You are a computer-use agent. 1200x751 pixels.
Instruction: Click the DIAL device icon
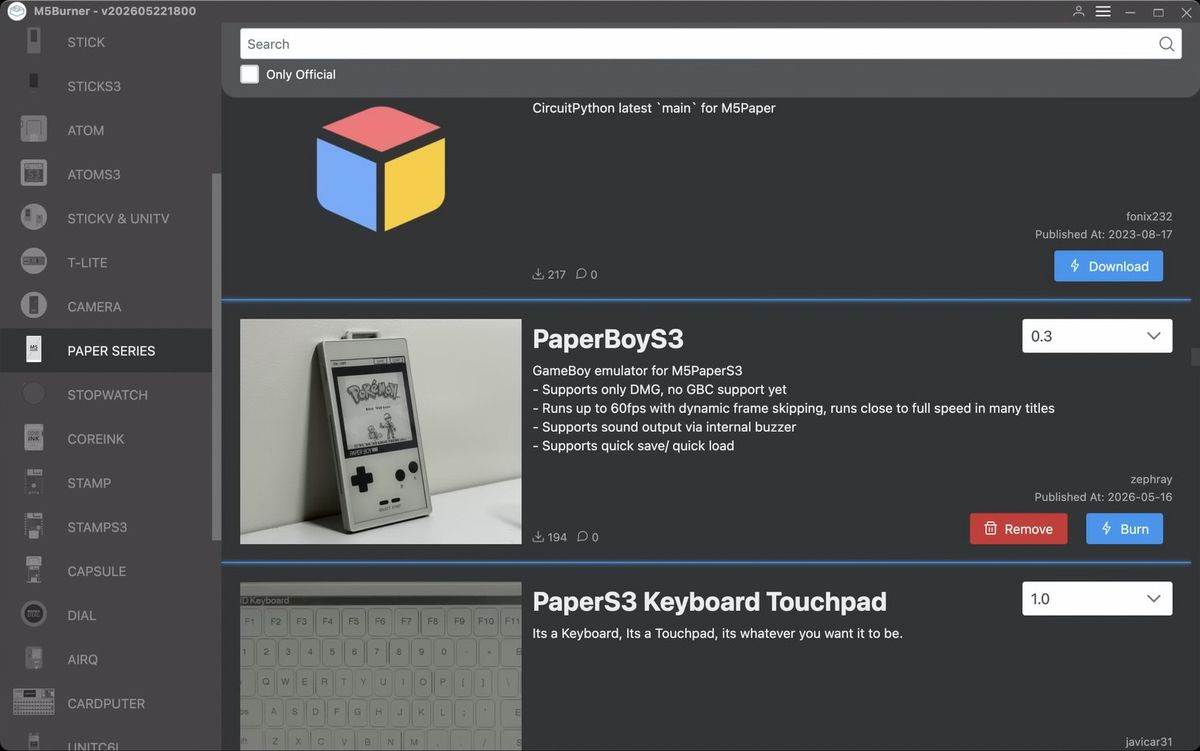point(34,615)
